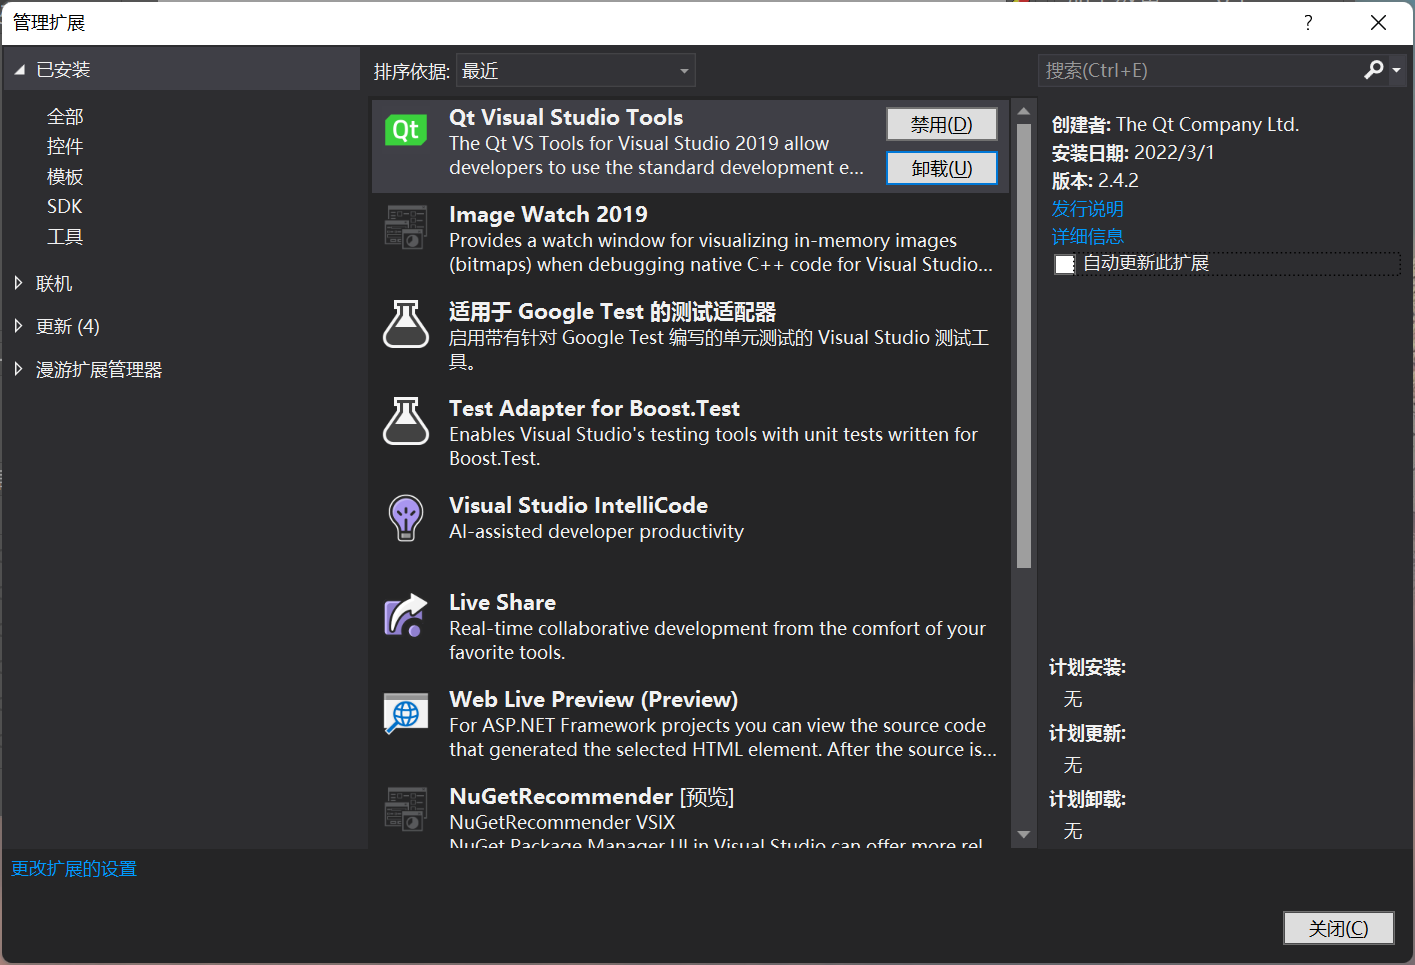Click the Web Live Preview globe icon
Viewport: 1415px width, 965px height.
click(x=405, y=711)
